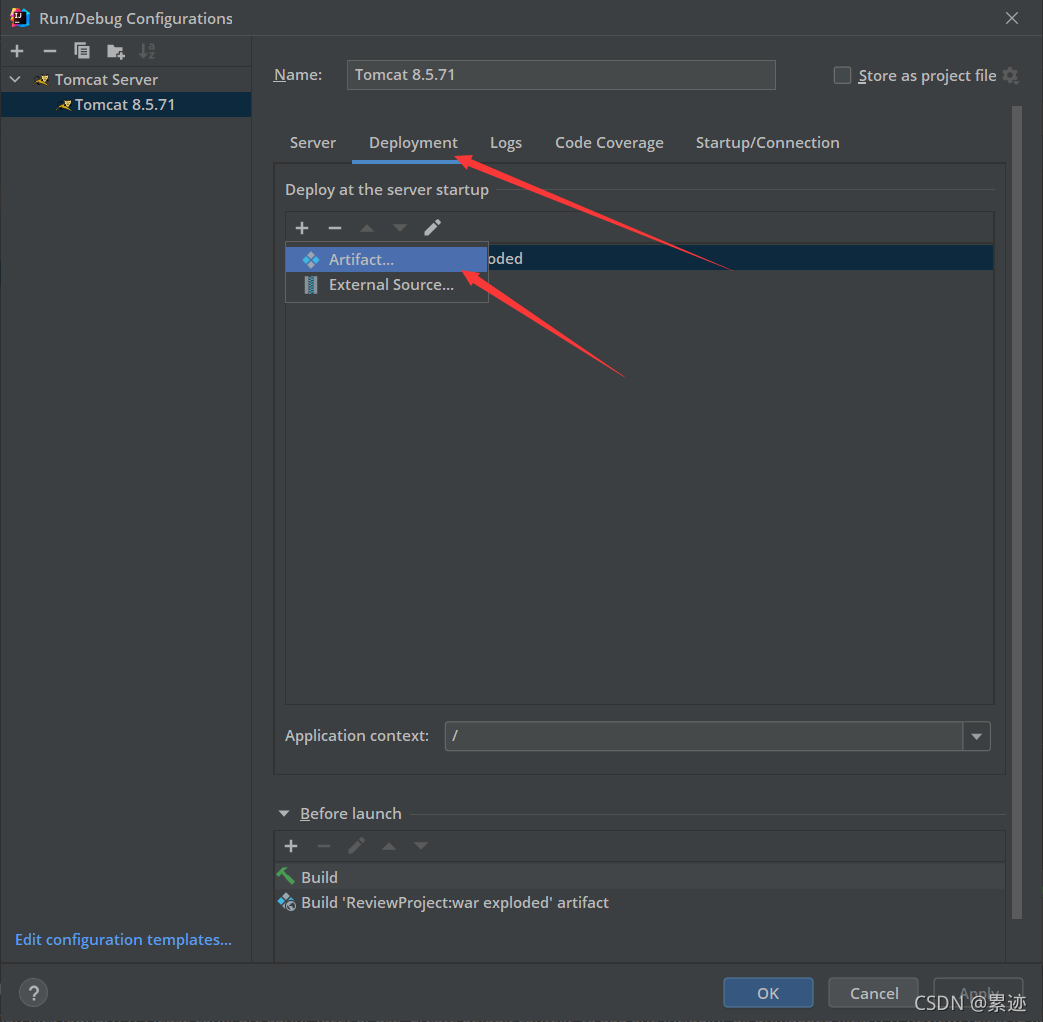The width and height of the screenshot is (1043, 1022).
Task: Create new folder for configurations icon
Action: click(116, 51)
